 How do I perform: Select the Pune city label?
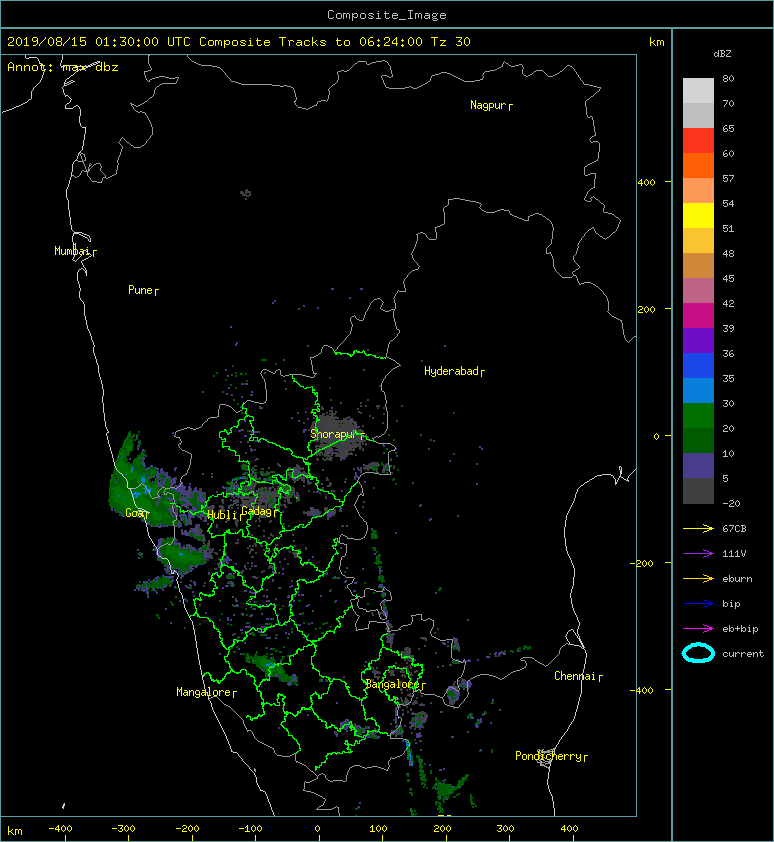[140, 290]
